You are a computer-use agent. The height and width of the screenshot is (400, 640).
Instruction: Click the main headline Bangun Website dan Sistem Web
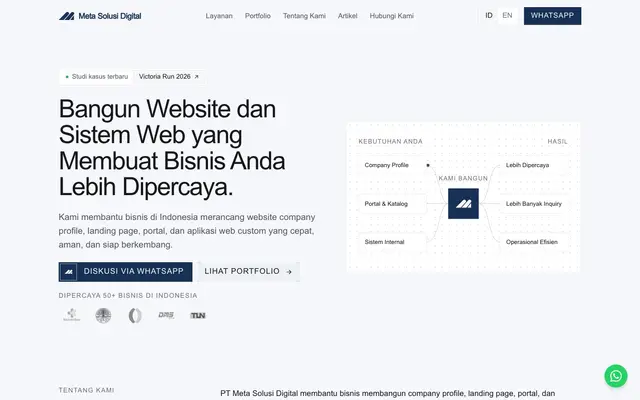coord(172,148)
